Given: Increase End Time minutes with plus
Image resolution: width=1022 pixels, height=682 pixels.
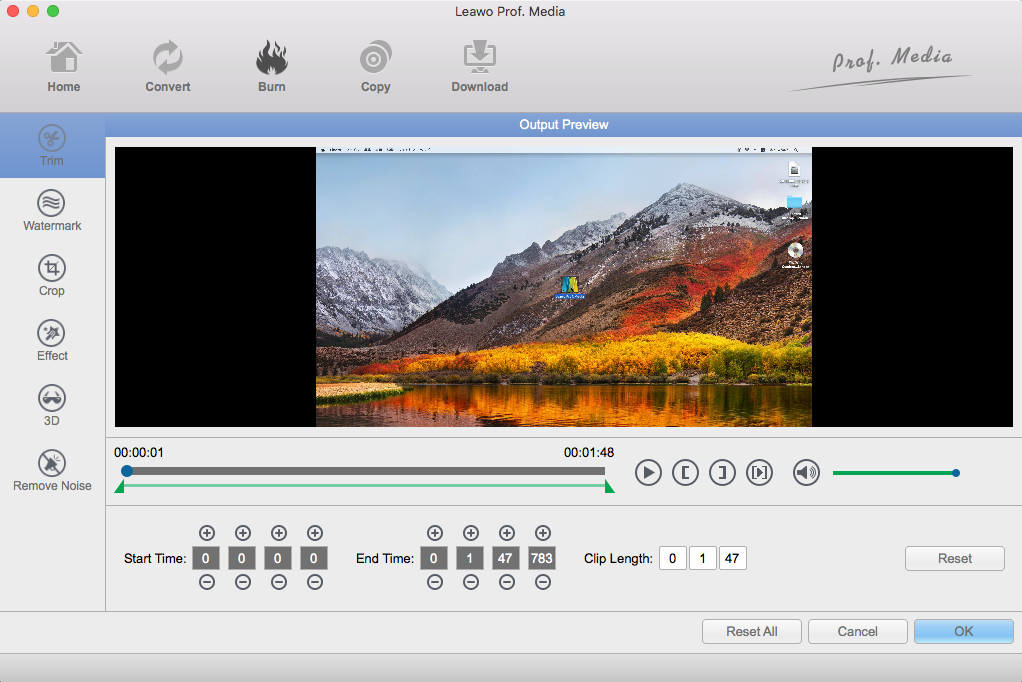Looking at the screenshot, I should coord(471,533).
